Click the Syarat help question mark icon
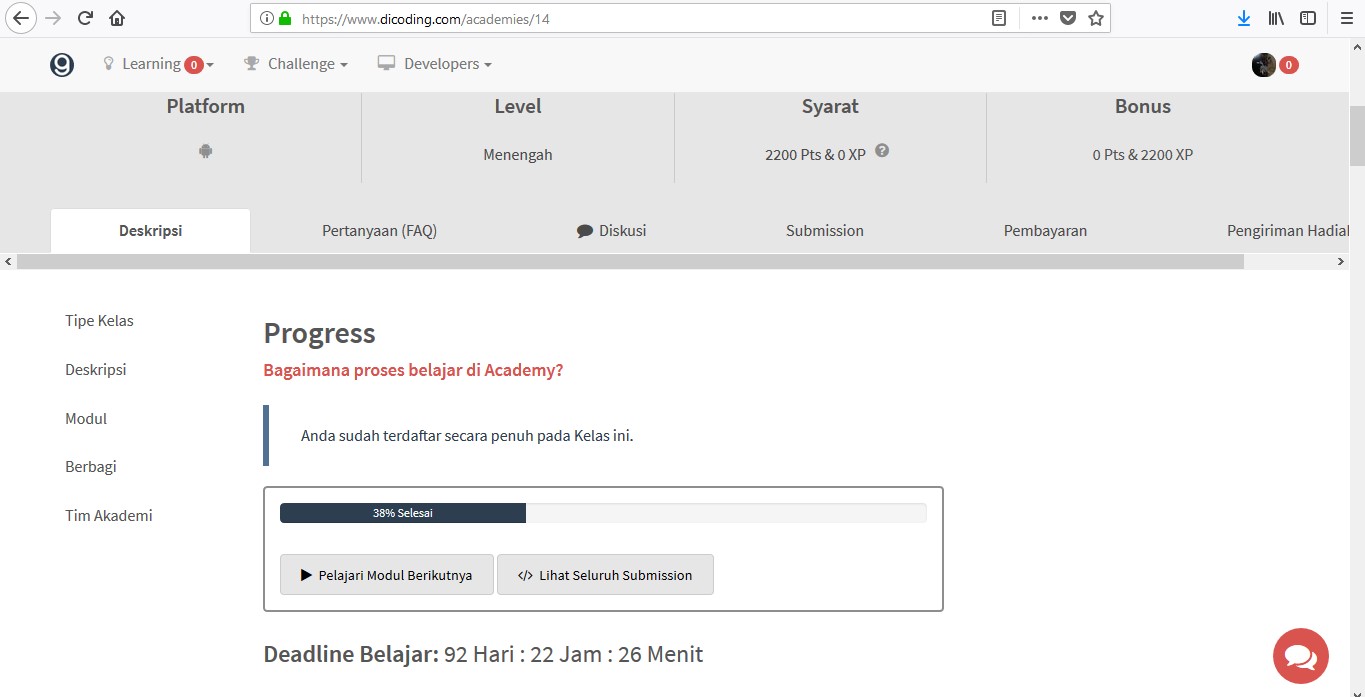1365x697 pixels. 882,151
